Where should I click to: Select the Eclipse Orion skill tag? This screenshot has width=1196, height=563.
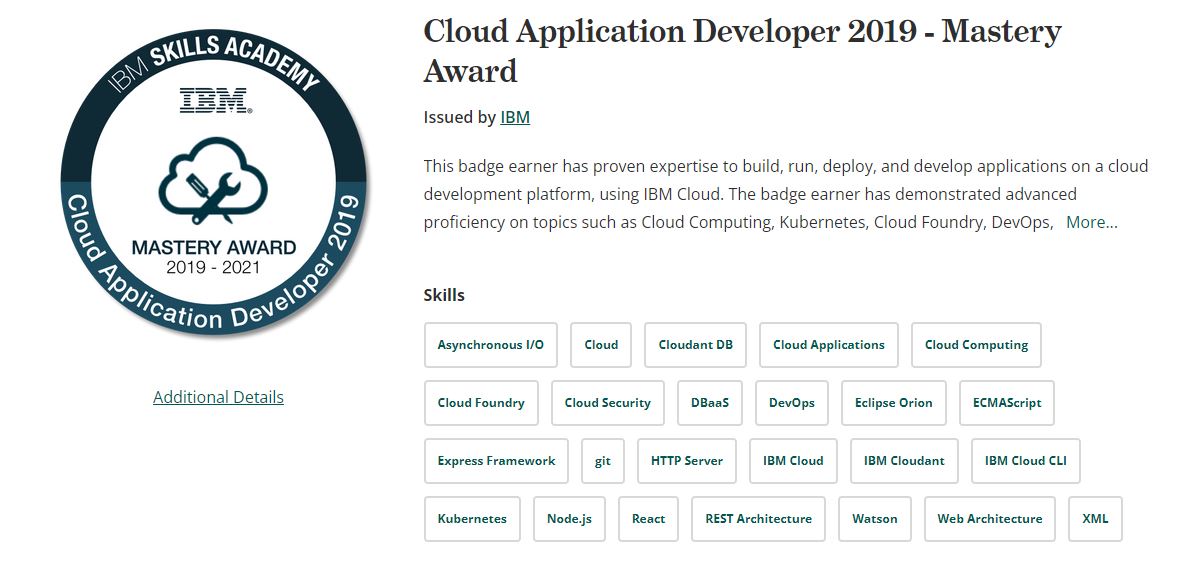pyautogui.click(x=894, y=403)
